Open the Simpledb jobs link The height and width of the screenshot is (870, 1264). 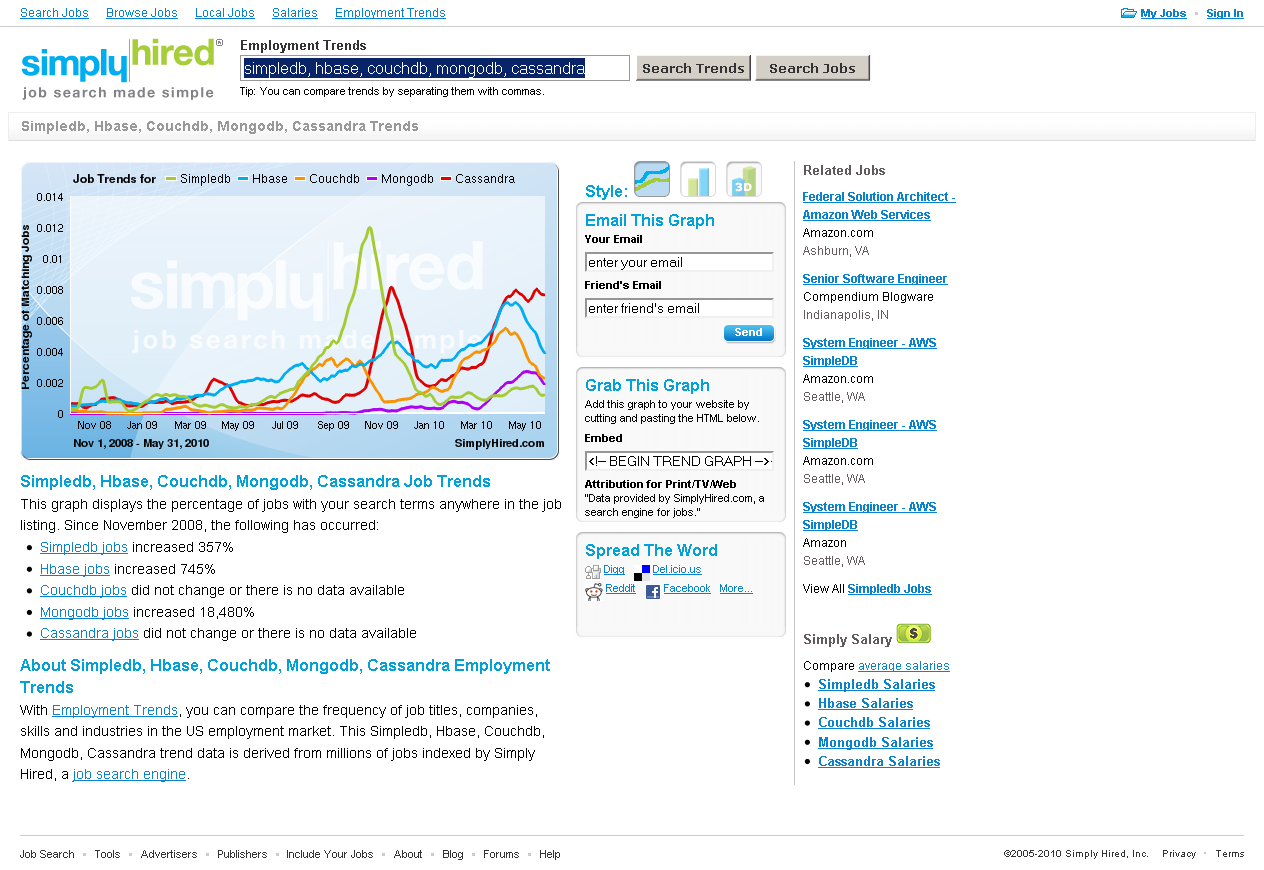[84, 547]
